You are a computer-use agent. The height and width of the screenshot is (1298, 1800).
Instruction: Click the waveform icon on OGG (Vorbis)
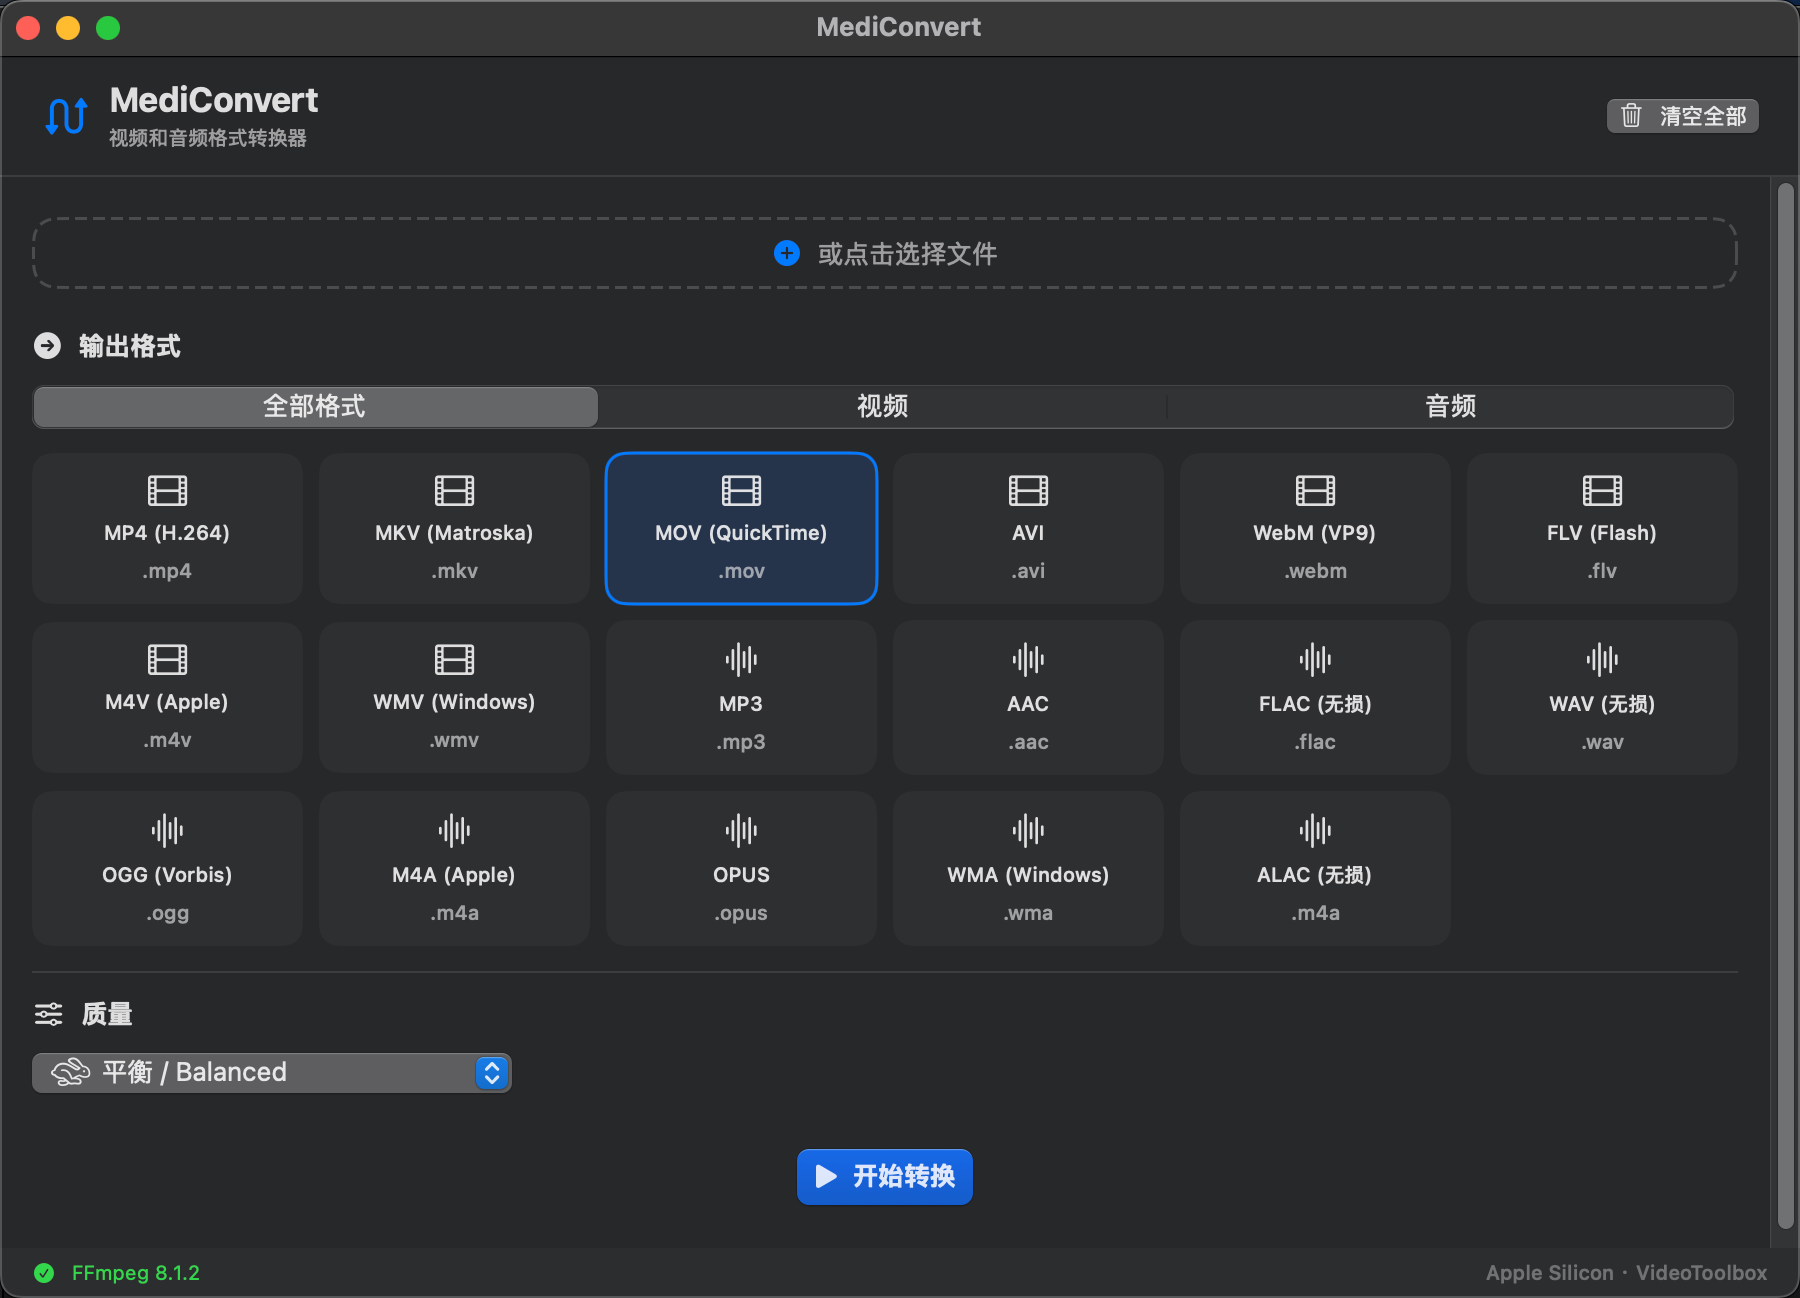click(167, 830)
